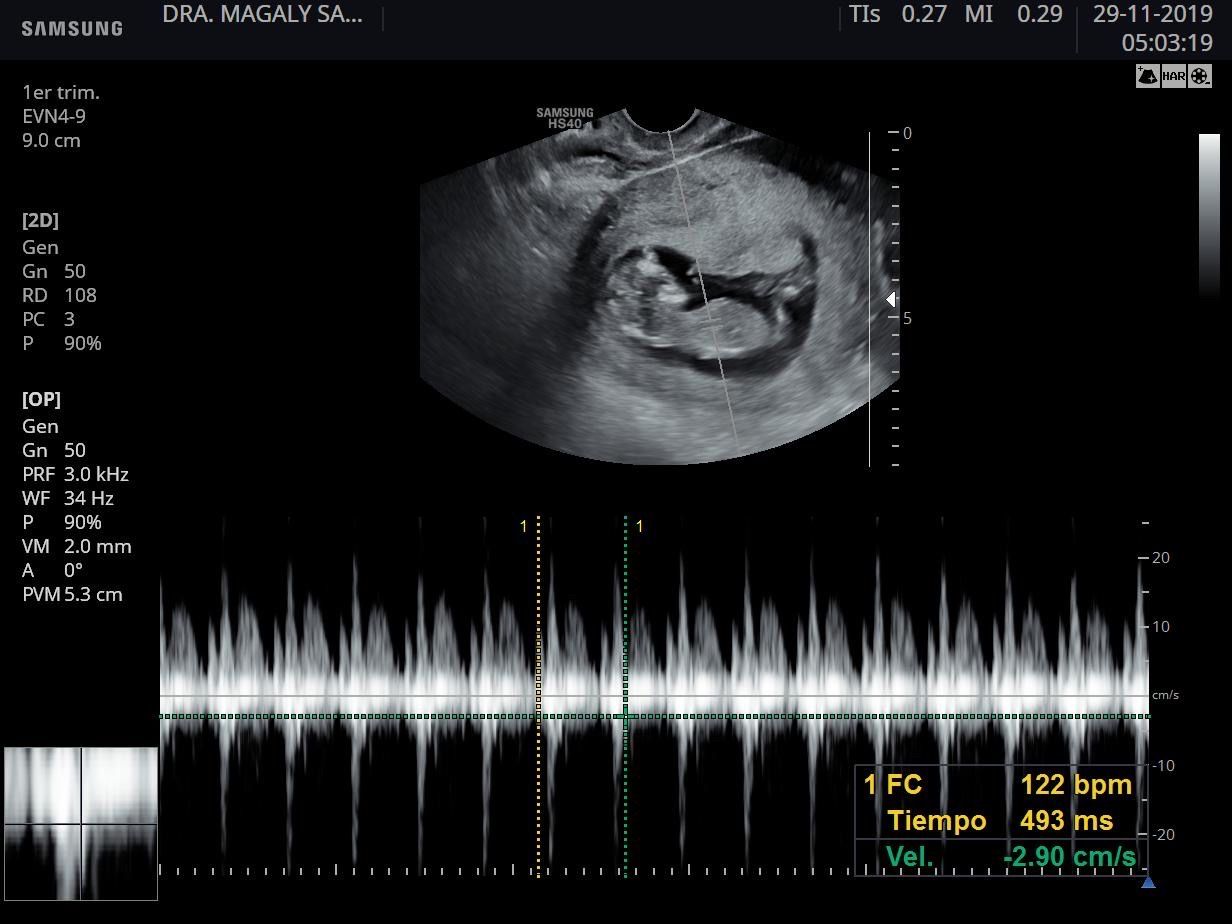Select the Tiempo 493 ms result row
This screenshot has width=1232, height=924.
coord(998,821)
